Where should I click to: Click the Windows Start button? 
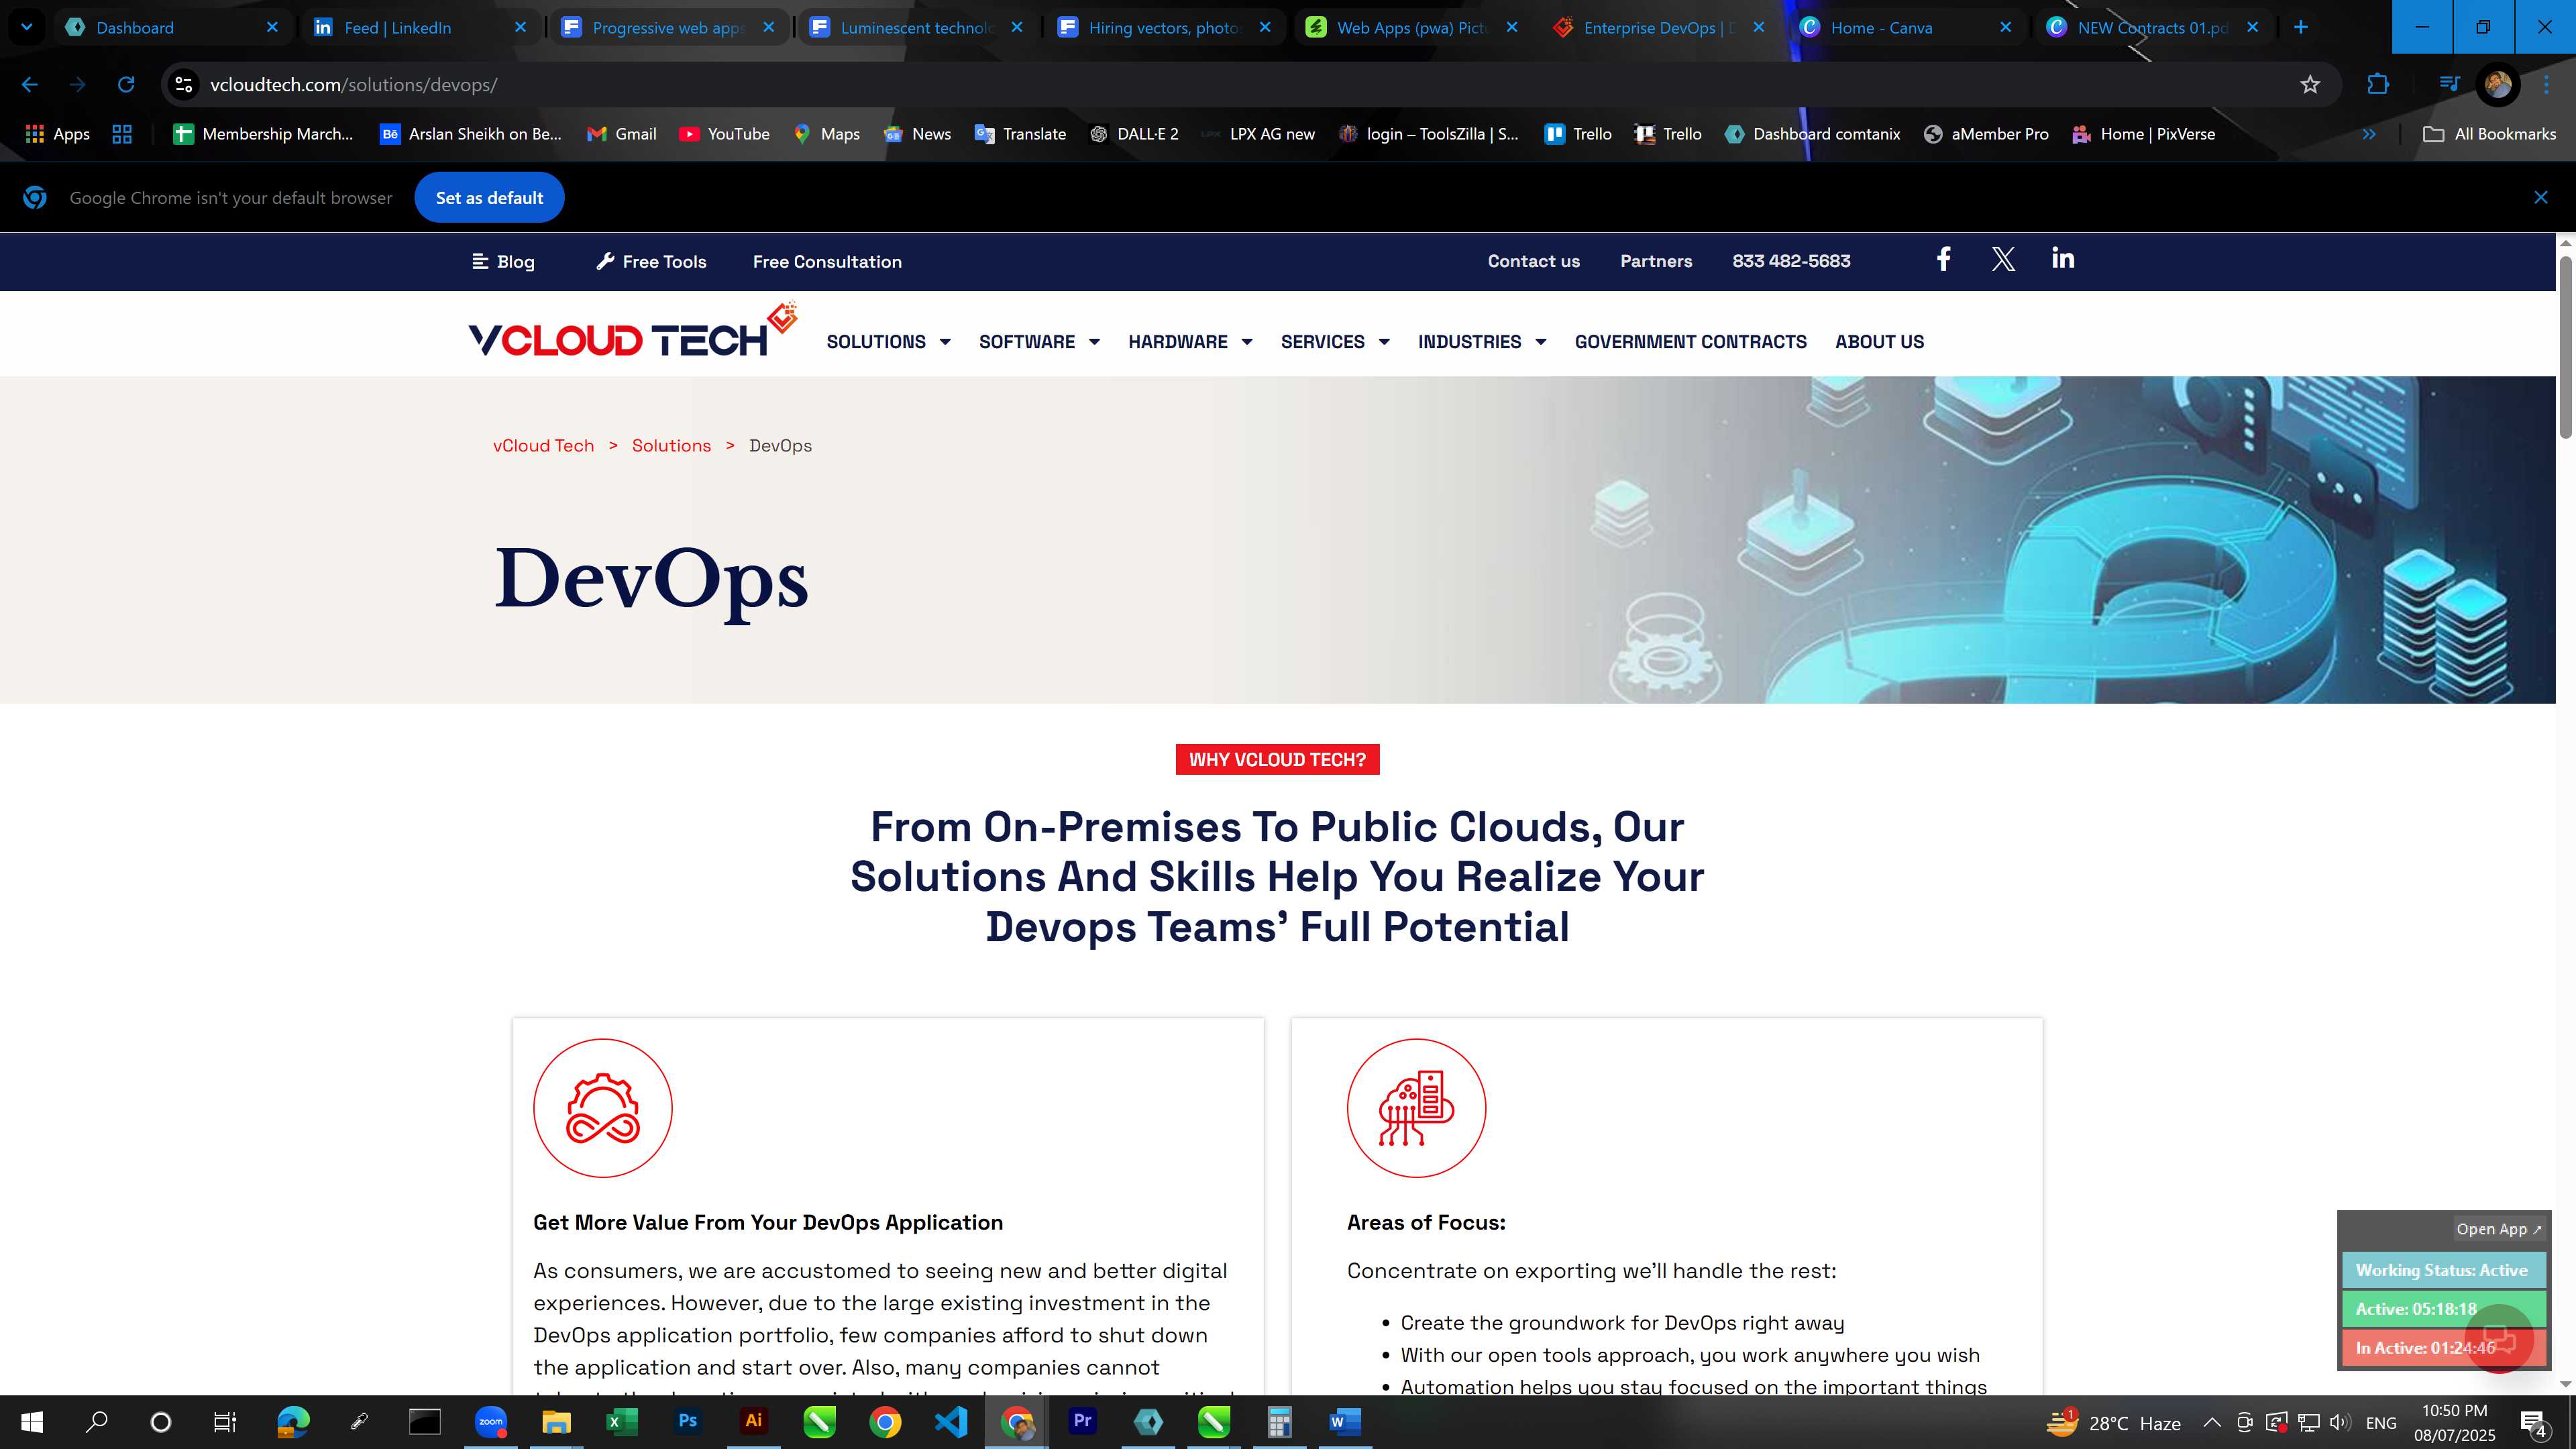32,1421
